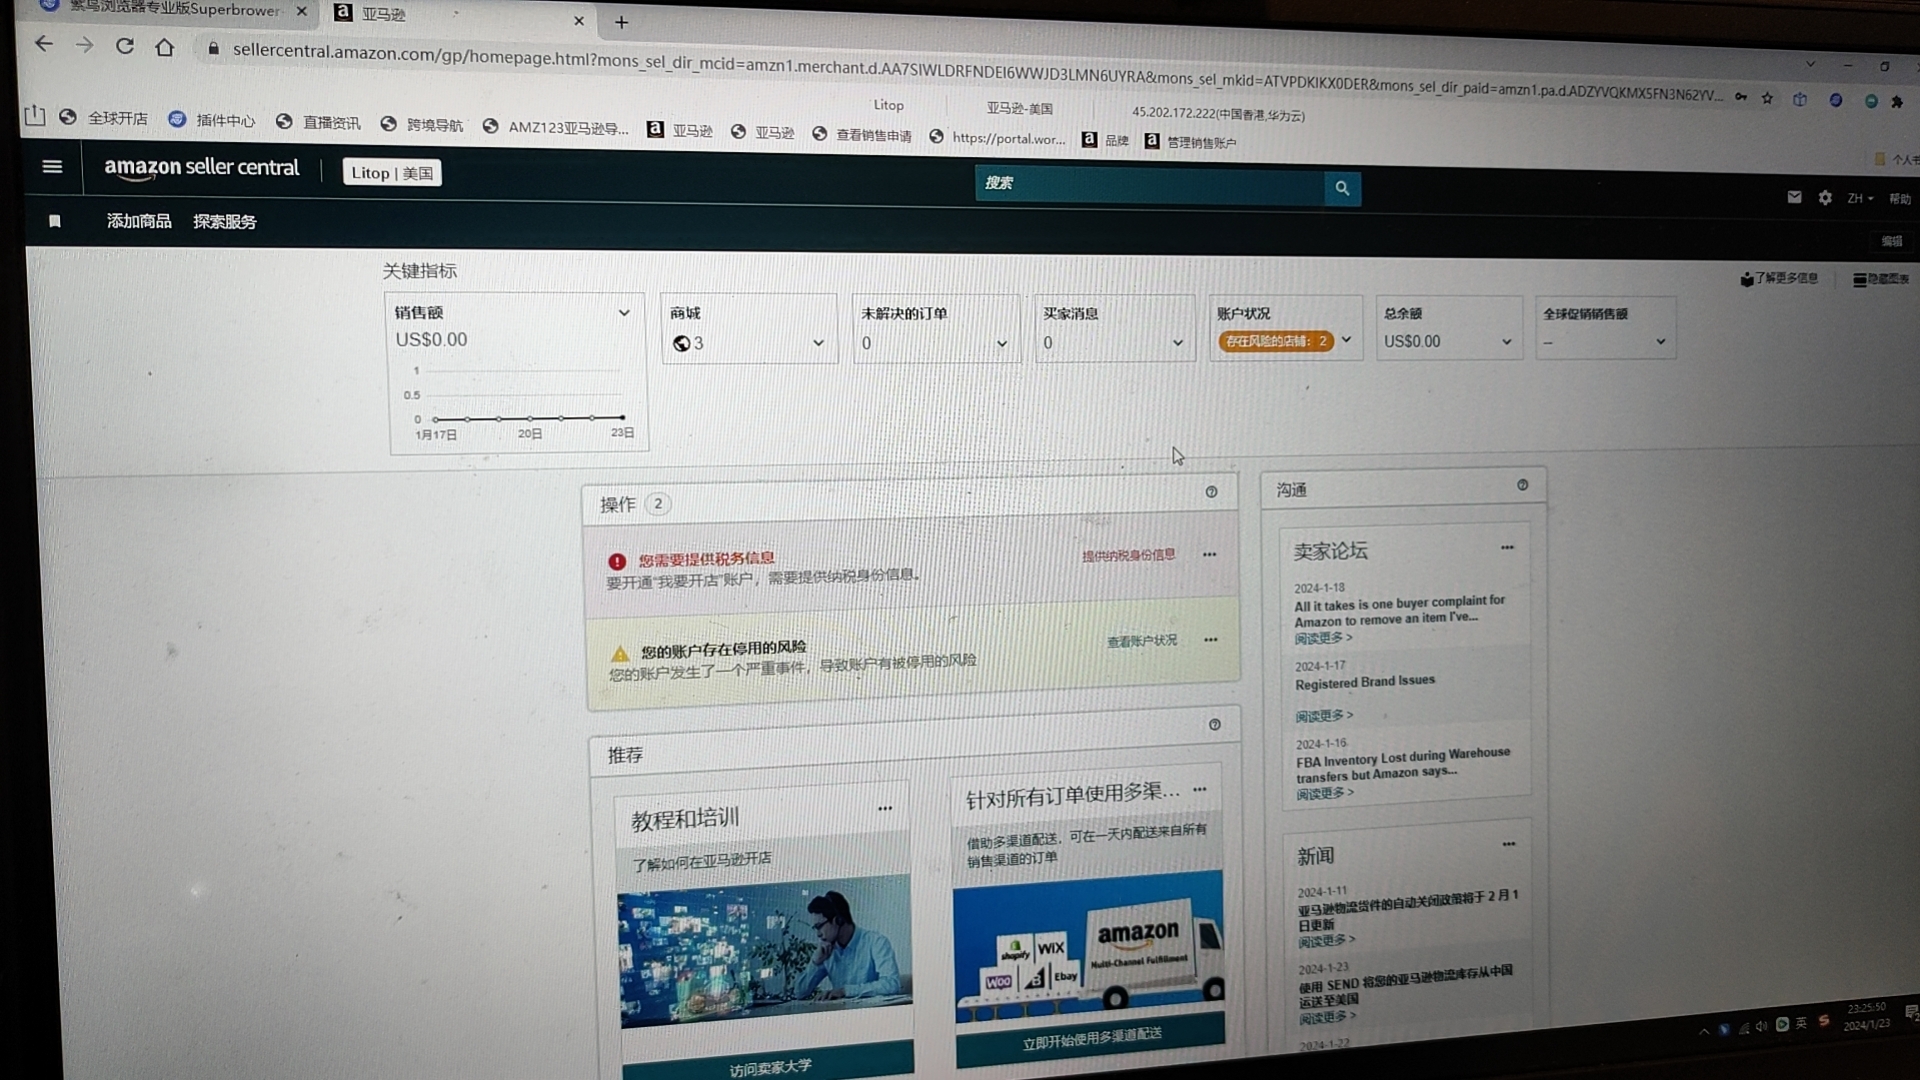Expand the 总余额 dropdown
The width and height of the screenshot is (1920, 1080).
pos(1507,342)
